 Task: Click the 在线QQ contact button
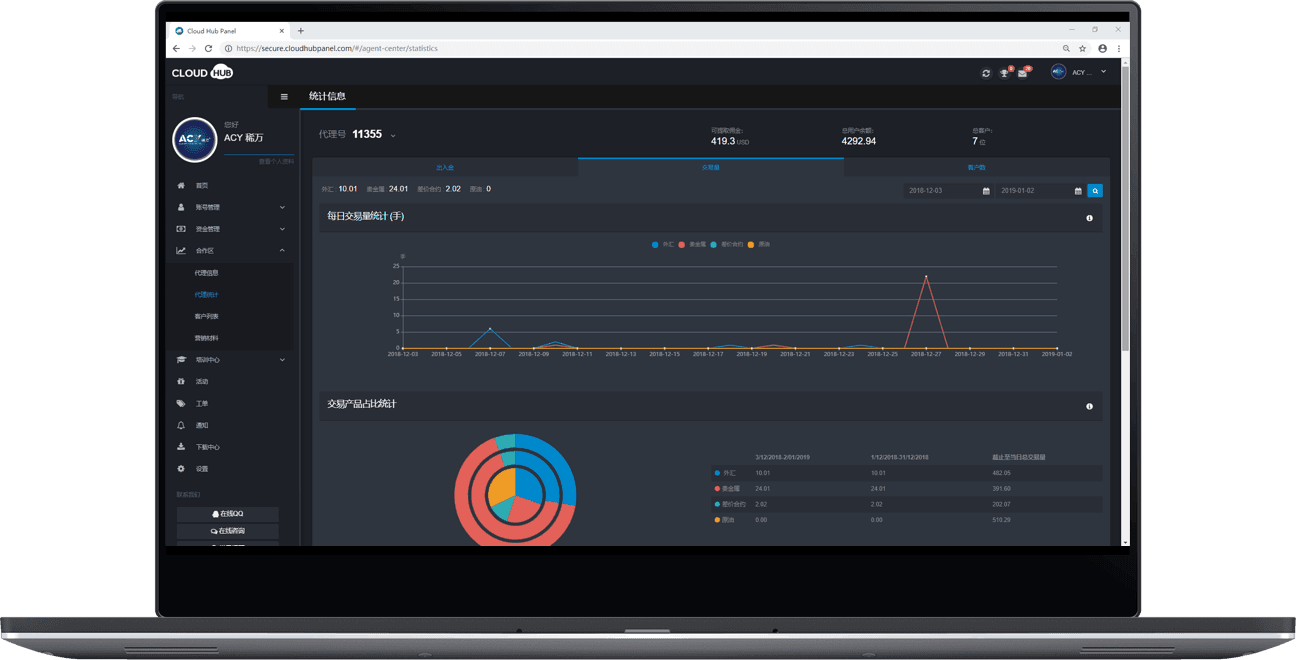[228, 514]
